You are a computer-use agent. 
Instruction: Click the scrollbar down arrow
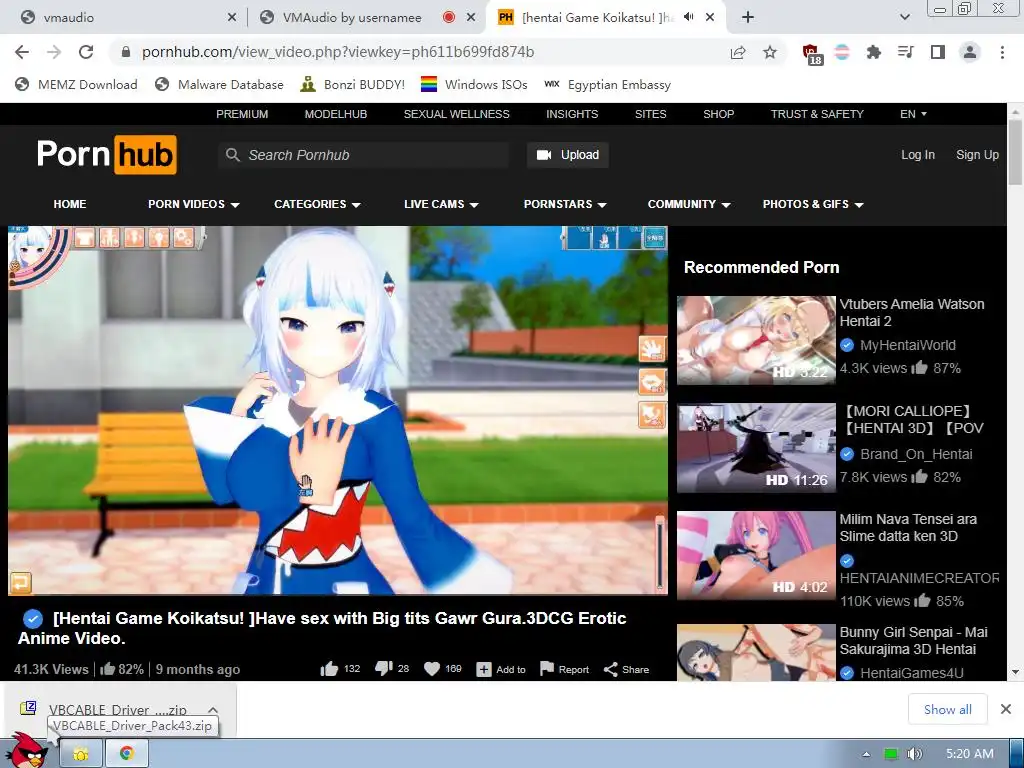coord(1015,672)
